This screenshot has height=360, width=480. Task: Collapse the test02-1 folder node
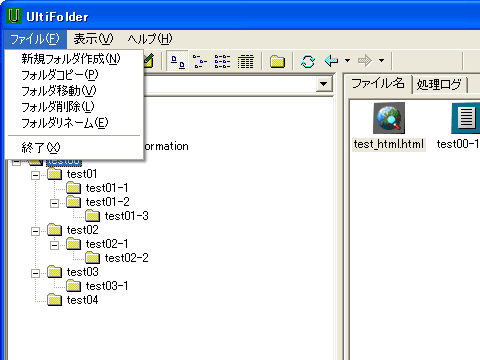pyautogui.click(x=54, y=245)
